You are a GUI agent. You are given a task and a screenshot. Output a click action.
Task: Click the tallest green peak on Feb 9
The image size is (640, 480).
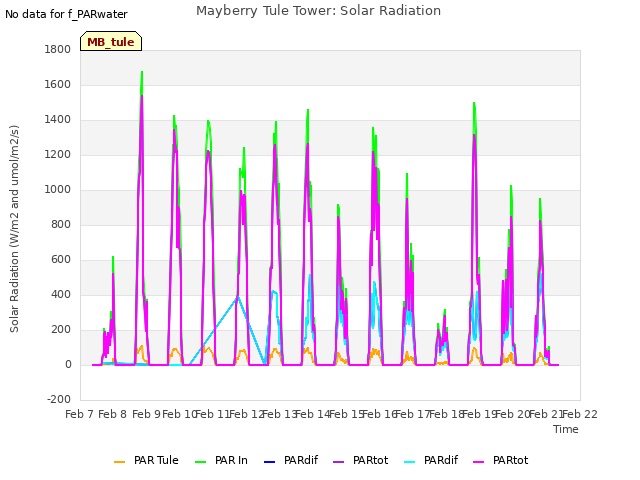click(142, 73)
